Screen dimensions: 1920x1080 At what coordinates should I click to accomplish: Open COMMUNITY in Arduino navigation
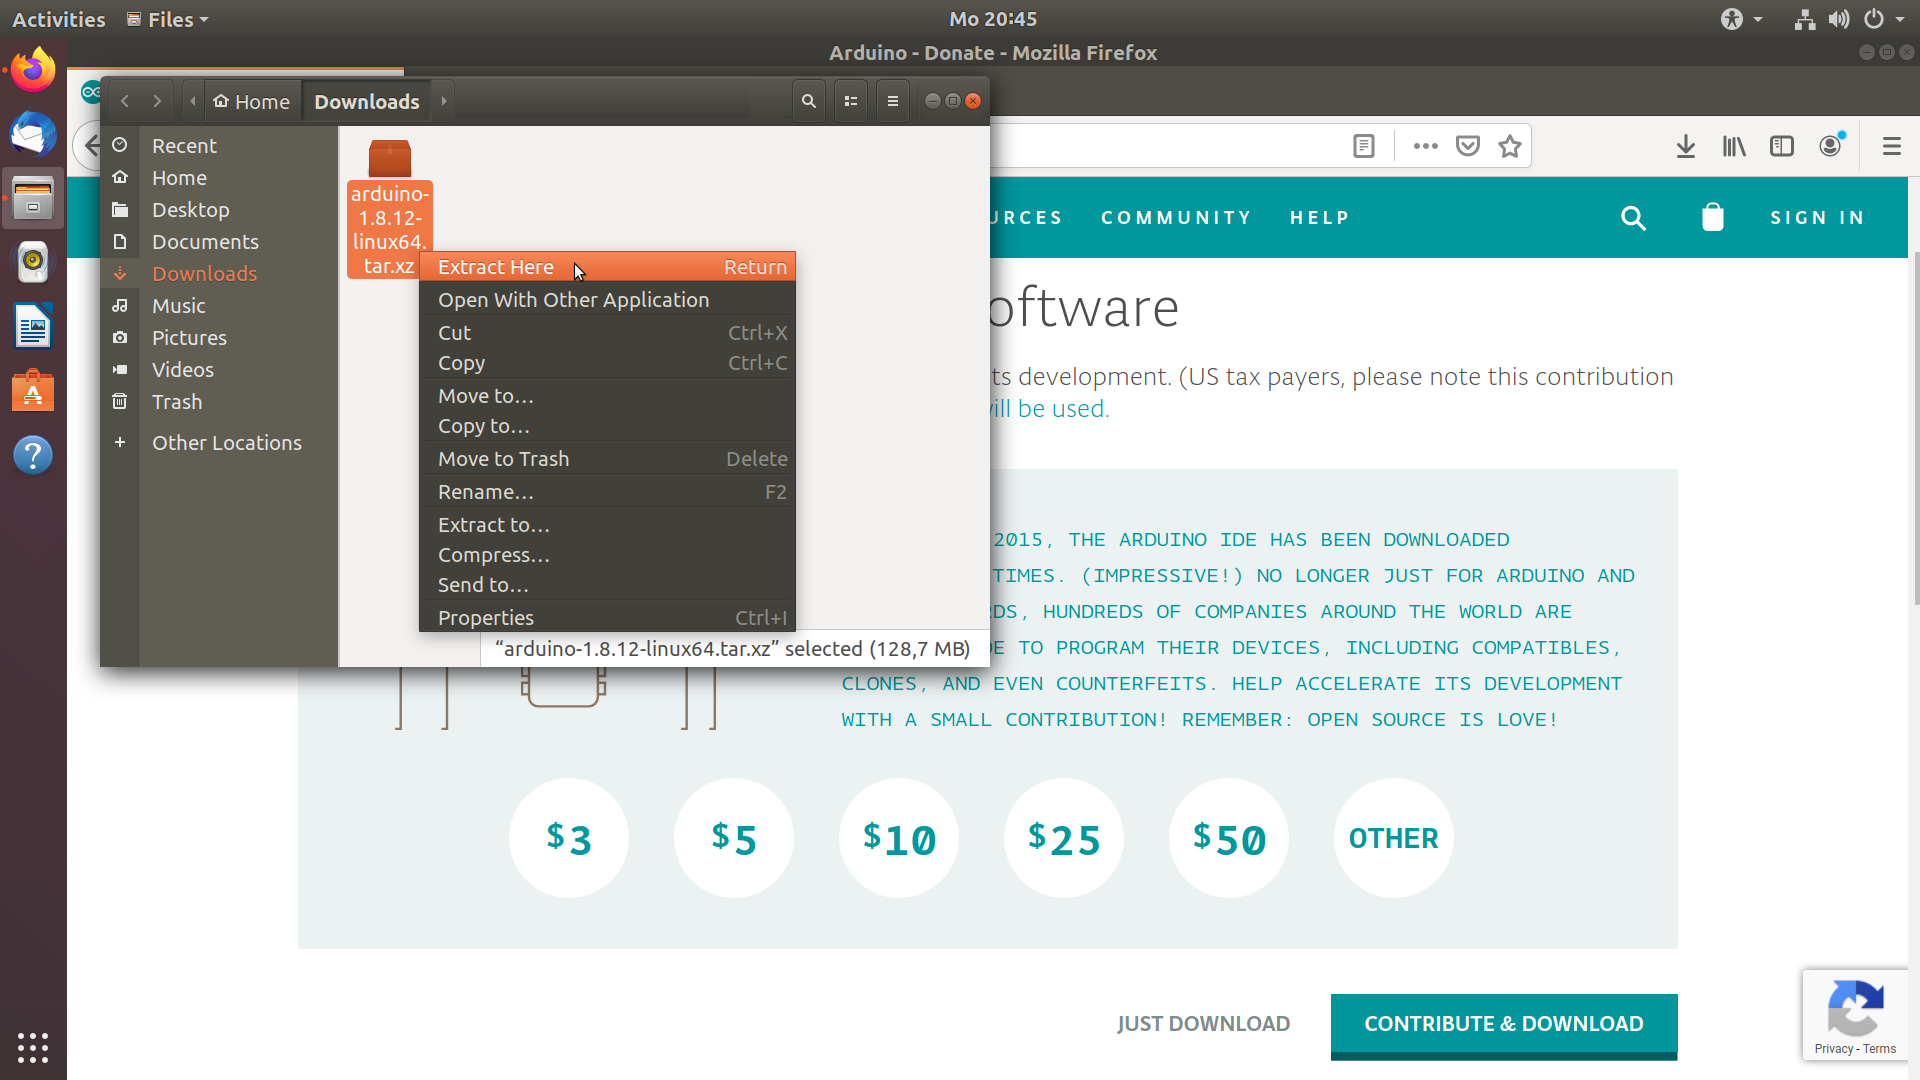(x=1176, y=218)
